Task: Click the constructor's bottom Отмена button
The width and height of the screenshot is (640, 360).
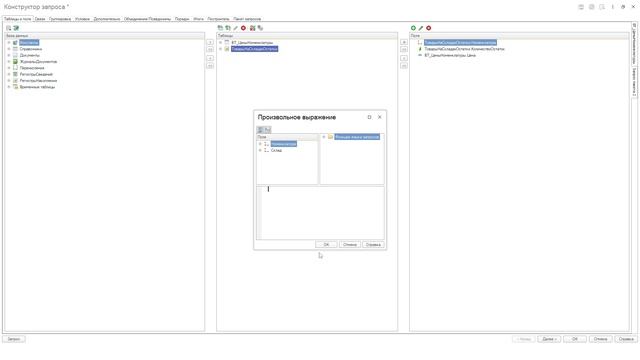Action: (x=600, y=339)
